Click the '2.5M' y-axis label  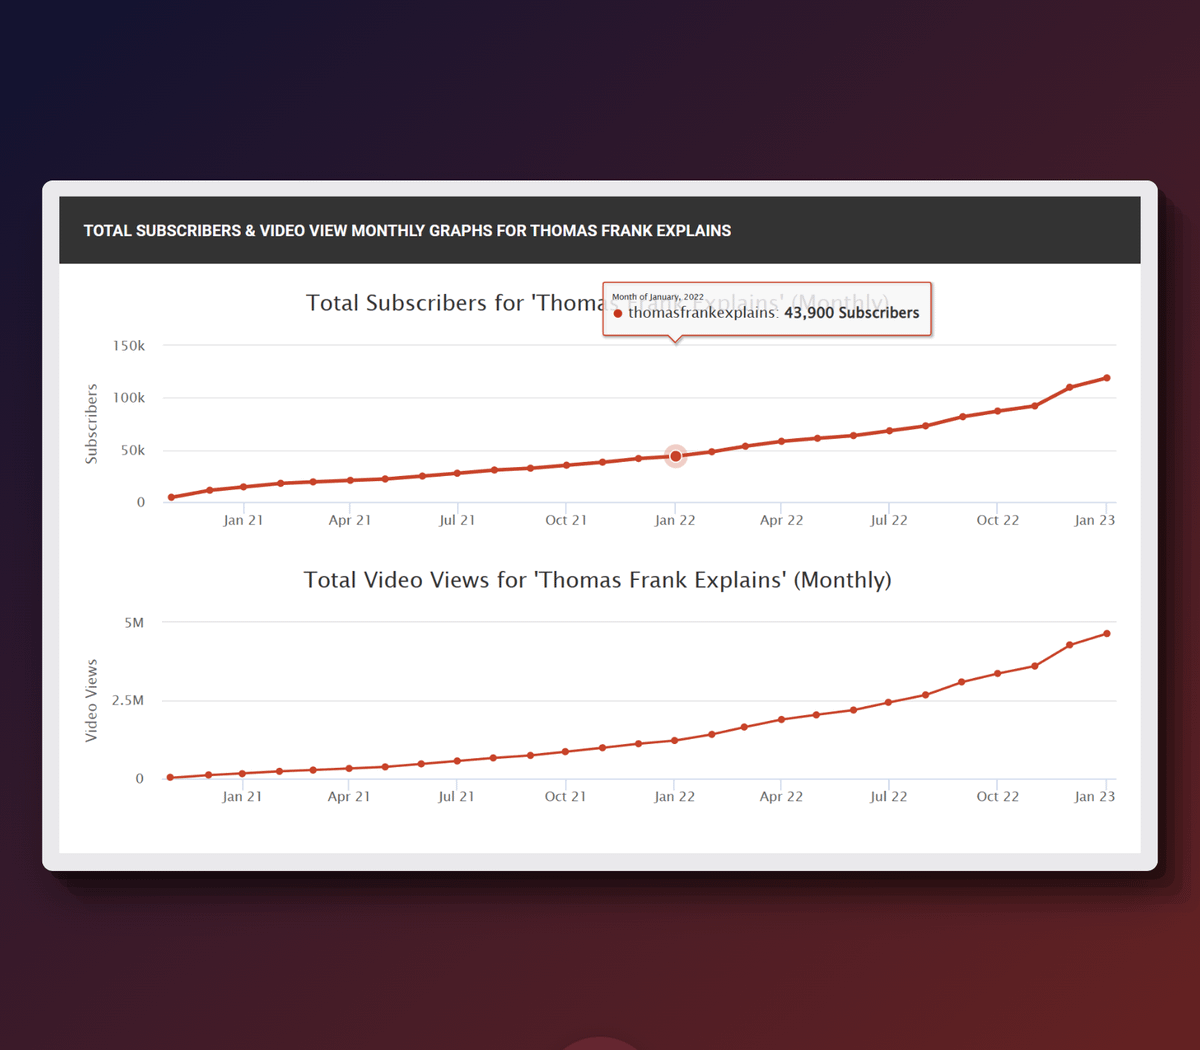[x=128, y=701]
